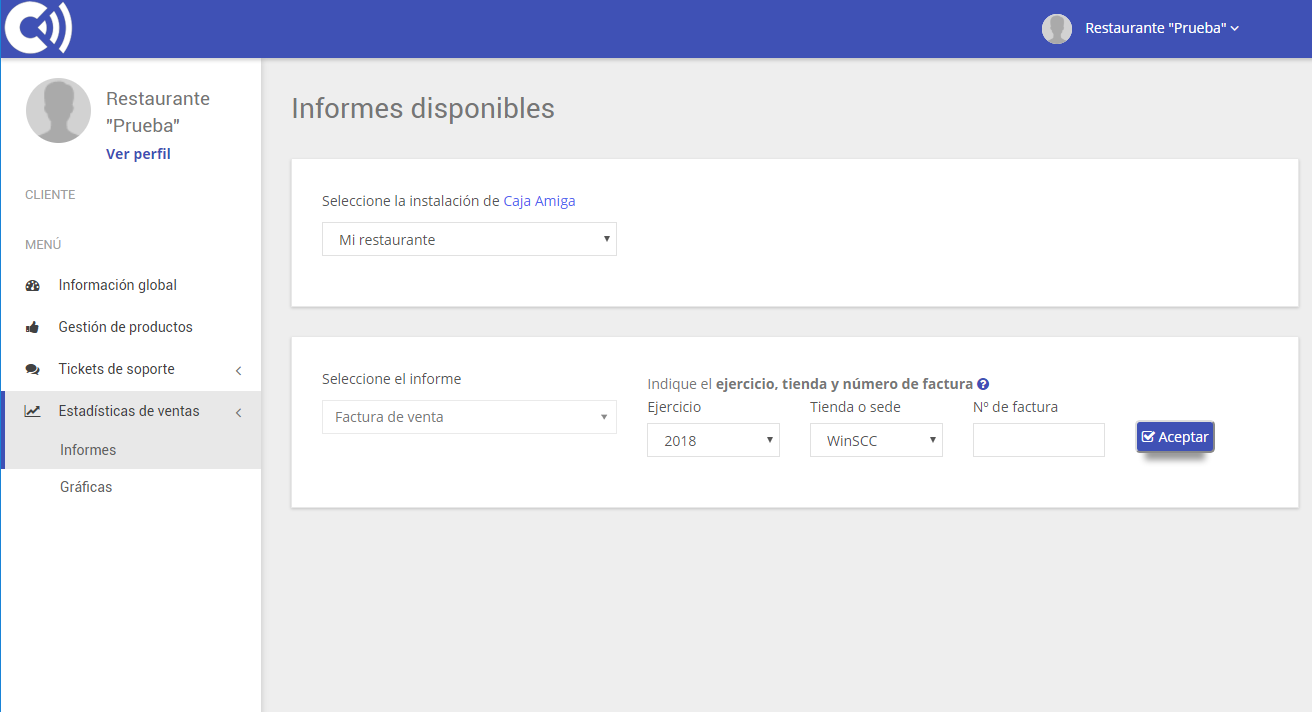This screenshot has height=712, width=1312.
Task: Click the checkbox glyph inside the Aceptar button
Action: coord(1150,436)
